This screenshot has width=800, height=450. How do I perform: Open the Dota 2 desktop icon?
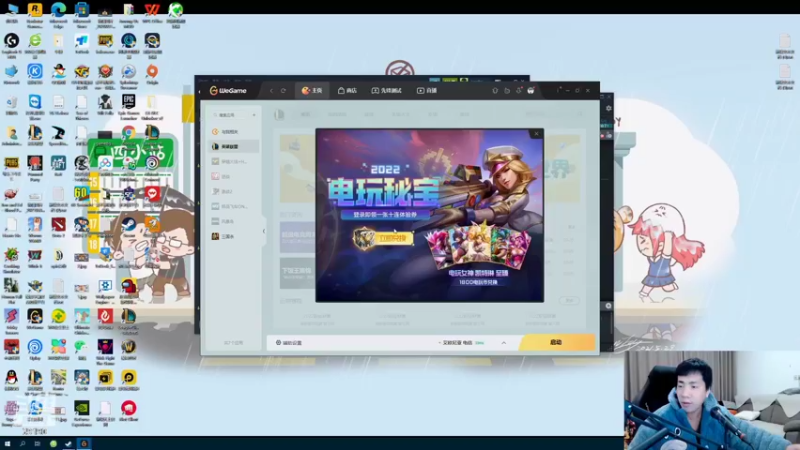pyautogui.click(x=58, y=228)
